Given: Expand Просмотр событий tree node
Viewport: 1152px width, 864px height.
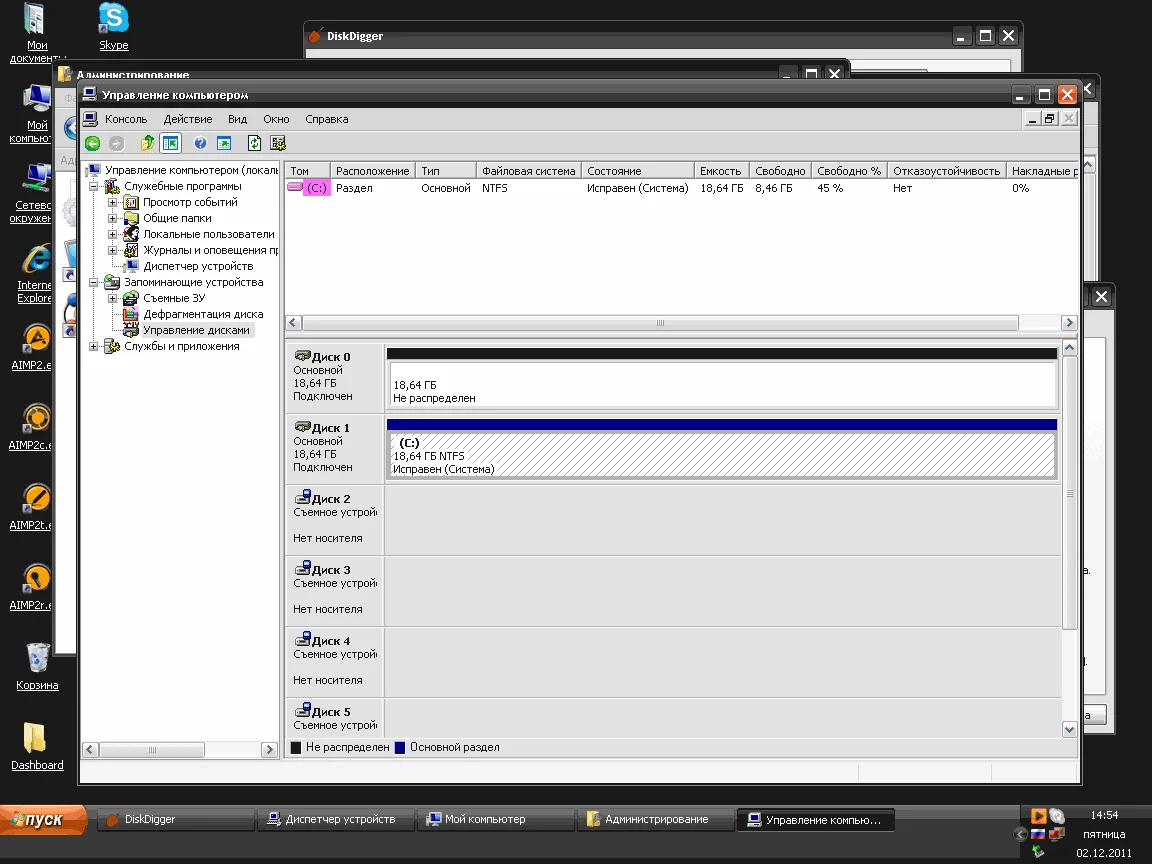Looking at the screenshot, I should coord(112,202).
